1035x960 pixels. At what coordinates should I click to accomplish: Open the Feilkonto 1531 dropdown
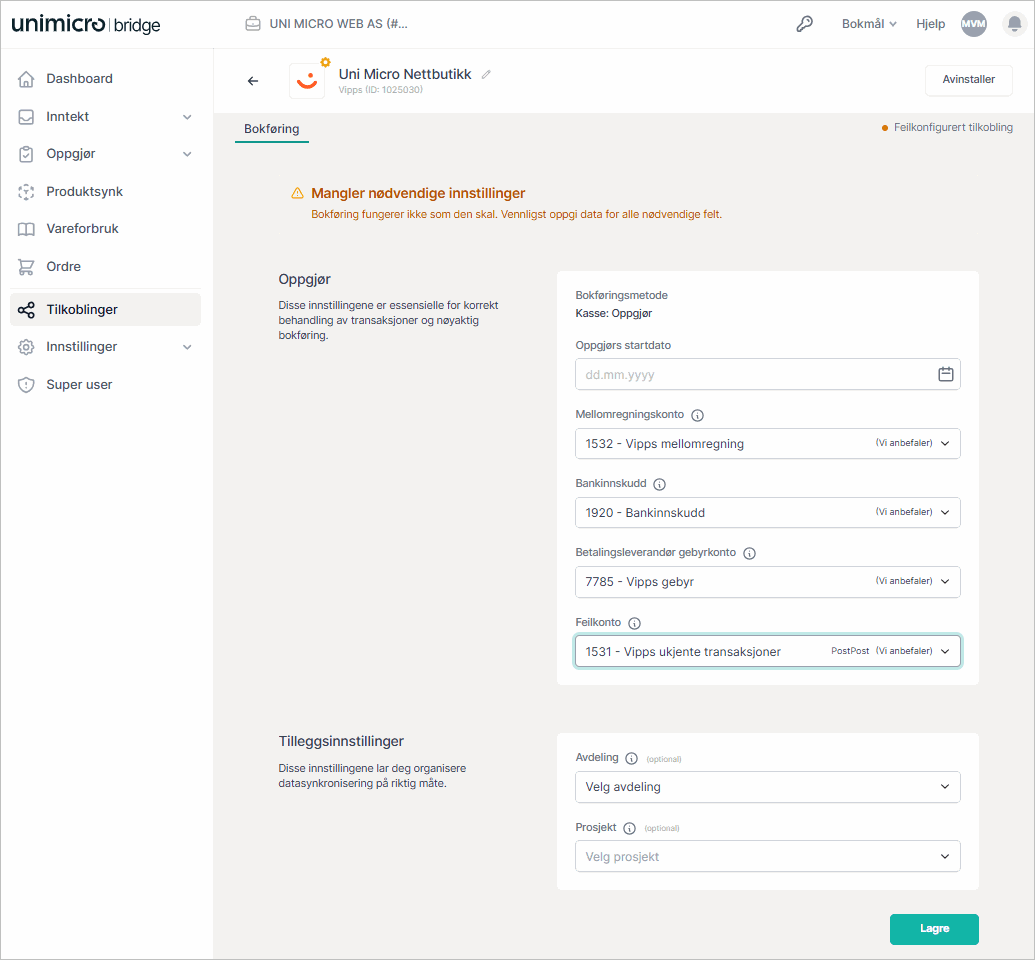768,651
